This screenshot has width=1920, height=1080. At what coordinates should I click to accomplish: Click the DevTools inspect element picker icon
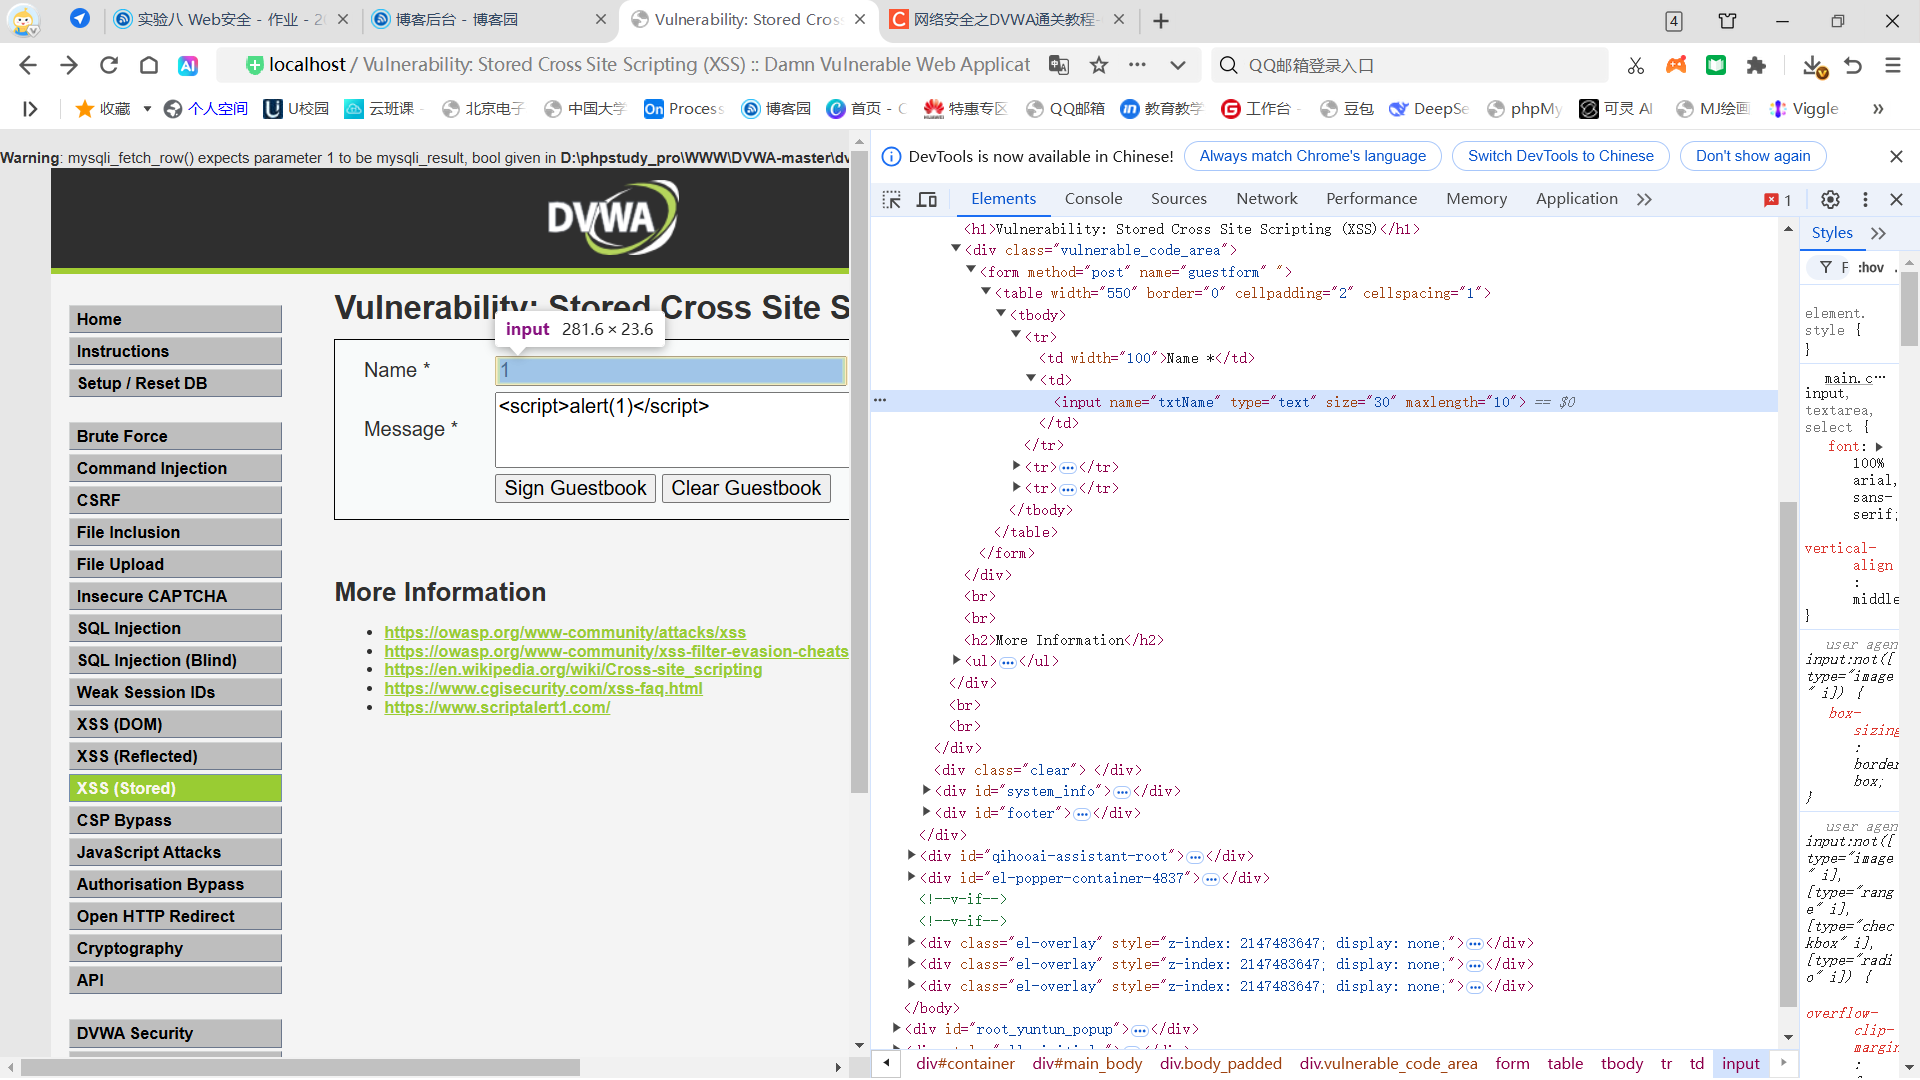pyautogui.click(x=891, y=199)
